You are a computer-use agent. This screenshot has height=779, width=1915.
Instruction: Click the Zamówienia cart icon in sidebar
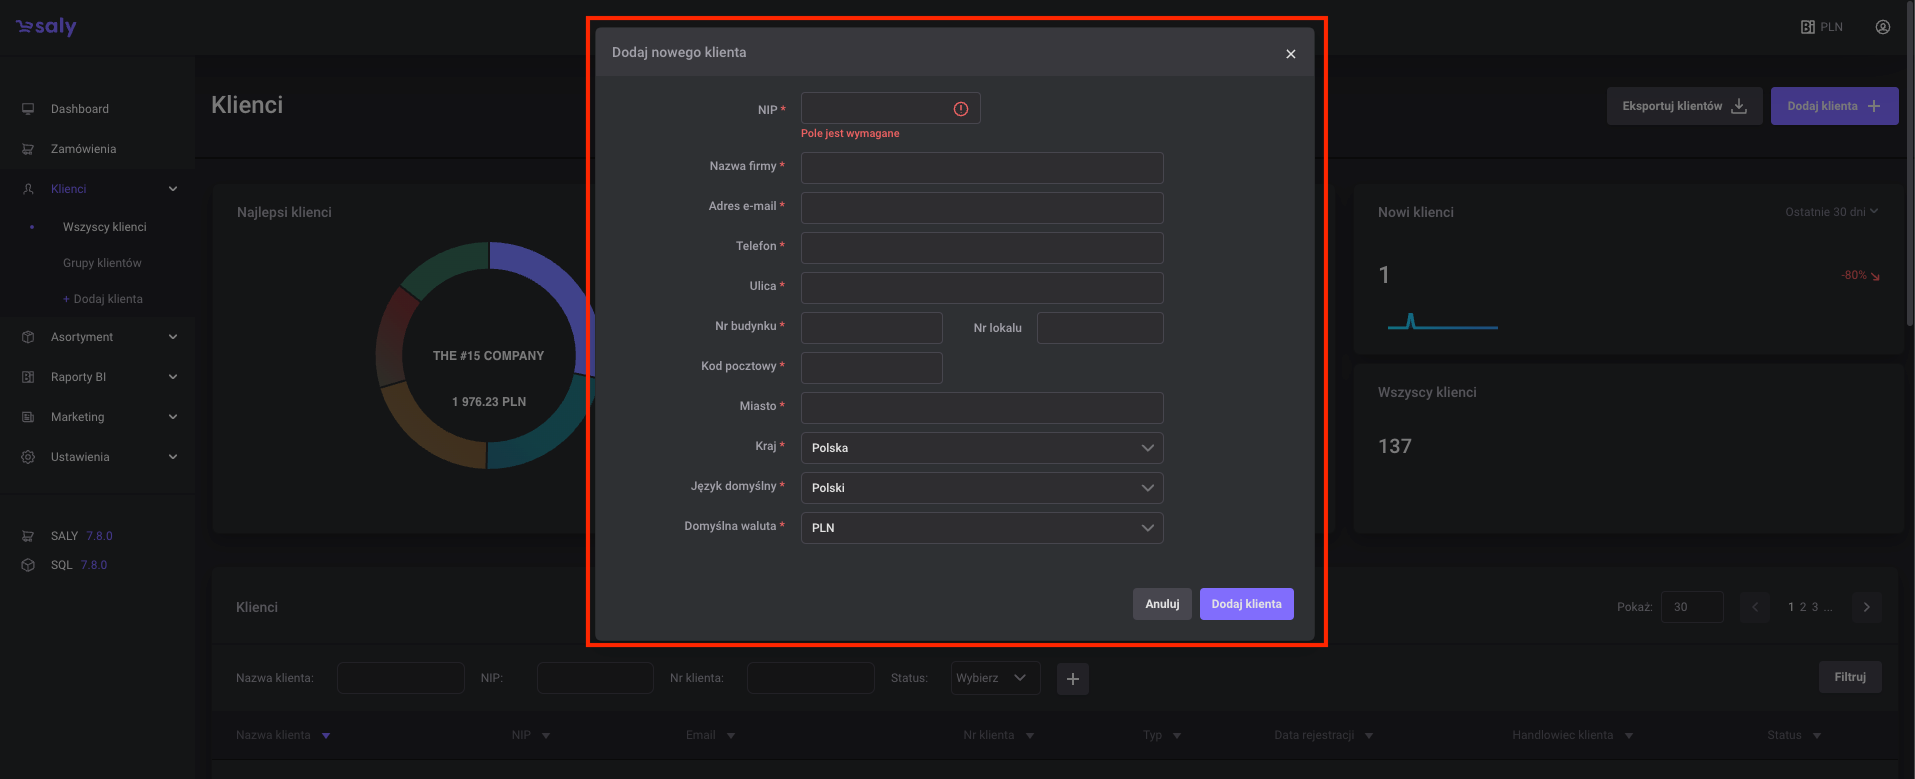click(28, 149)
